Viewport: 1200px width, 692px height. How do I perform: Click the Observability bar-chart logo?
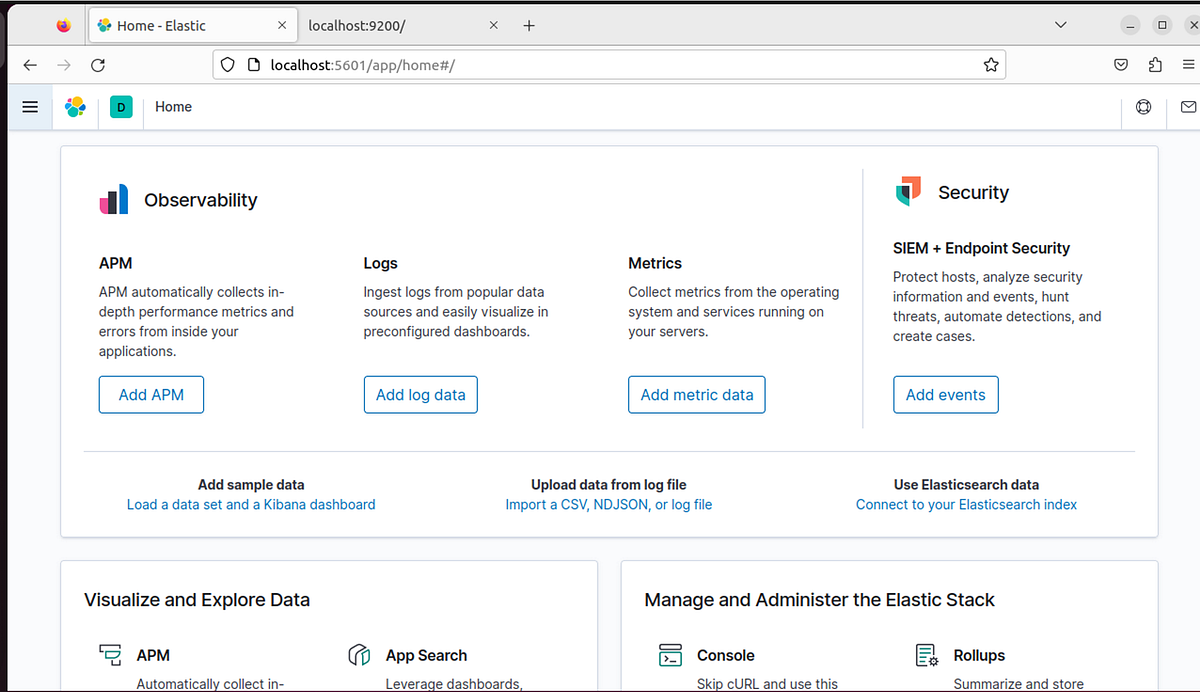pyautogui.click(x=113, y=199)
